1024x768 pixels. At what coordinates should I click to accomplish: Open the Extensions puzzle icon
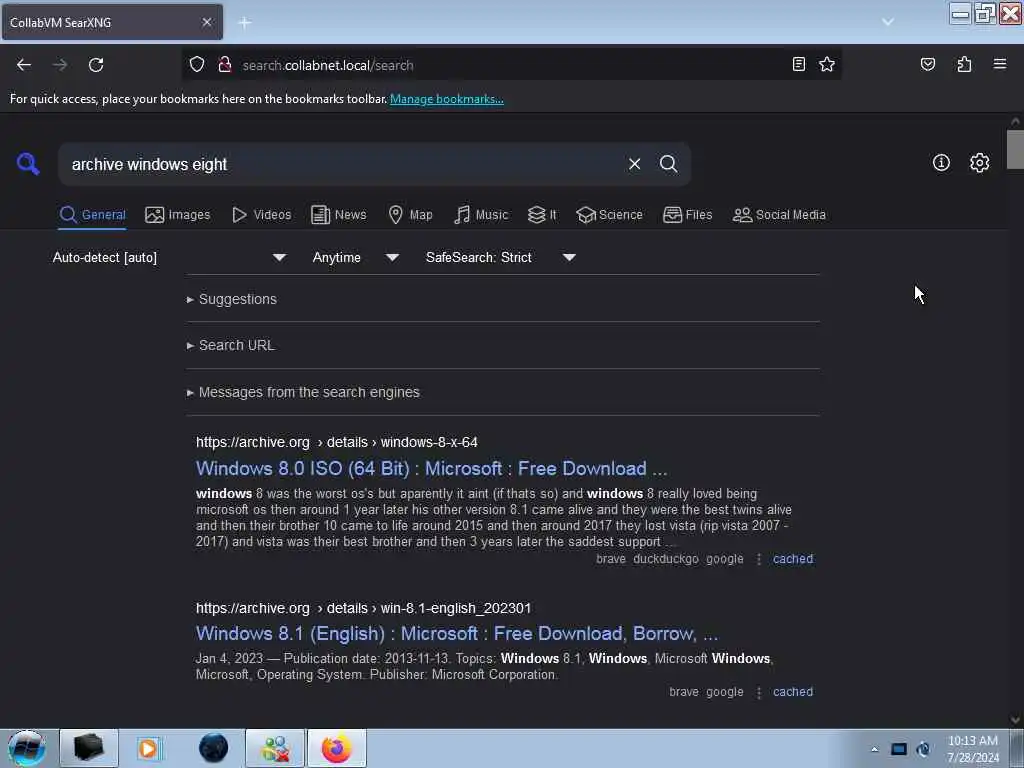coord(964,64)
